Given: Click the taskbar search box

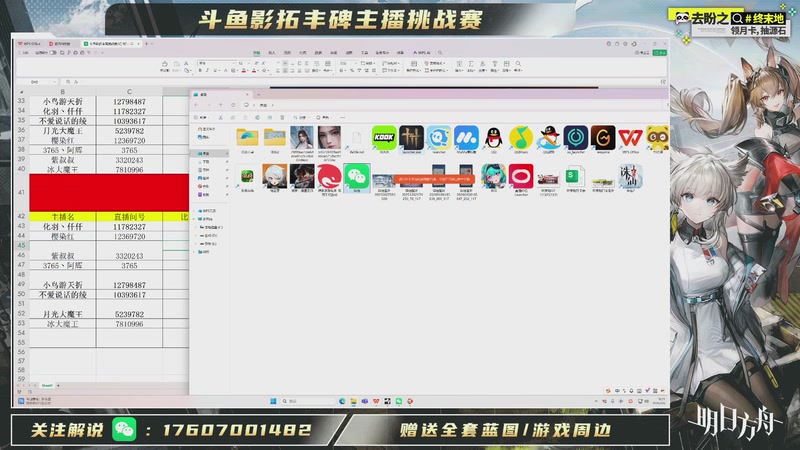Looking at the screenshot, I should [300, 400].
